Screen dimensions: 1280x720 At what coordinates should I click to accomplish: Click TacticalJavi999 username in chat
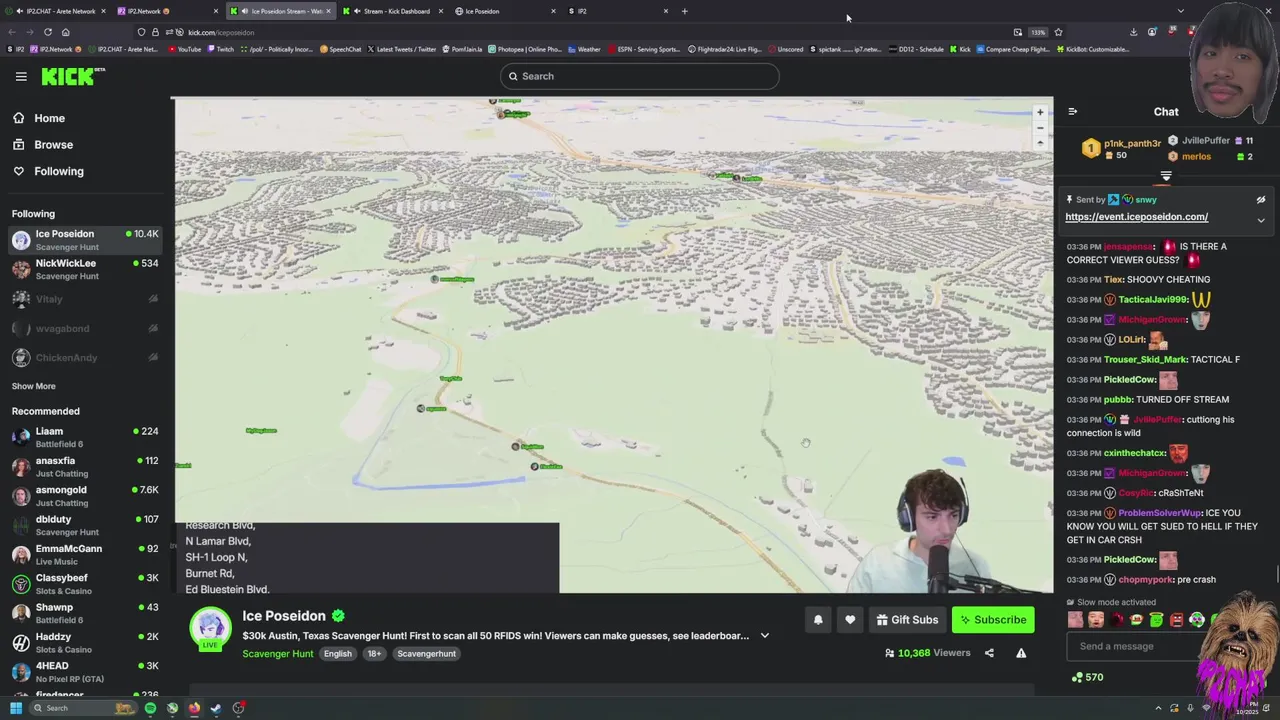pos(1153,300)
